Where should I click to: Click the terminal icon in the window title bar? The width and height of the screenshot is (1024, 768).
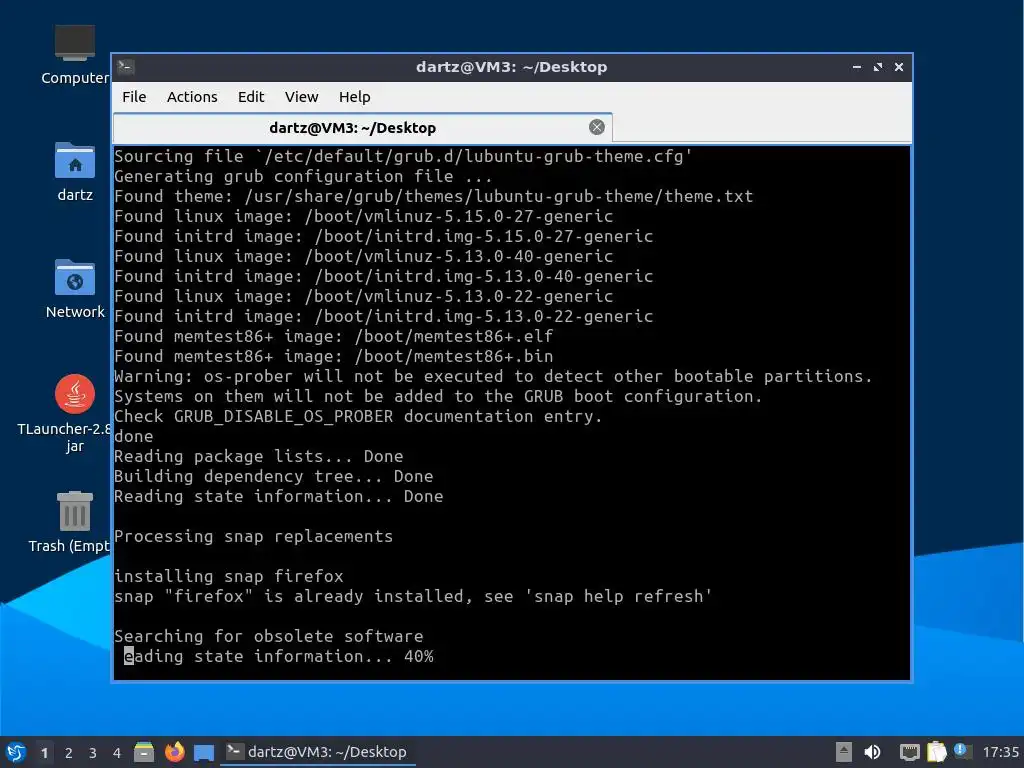click(x=126, y=67)
